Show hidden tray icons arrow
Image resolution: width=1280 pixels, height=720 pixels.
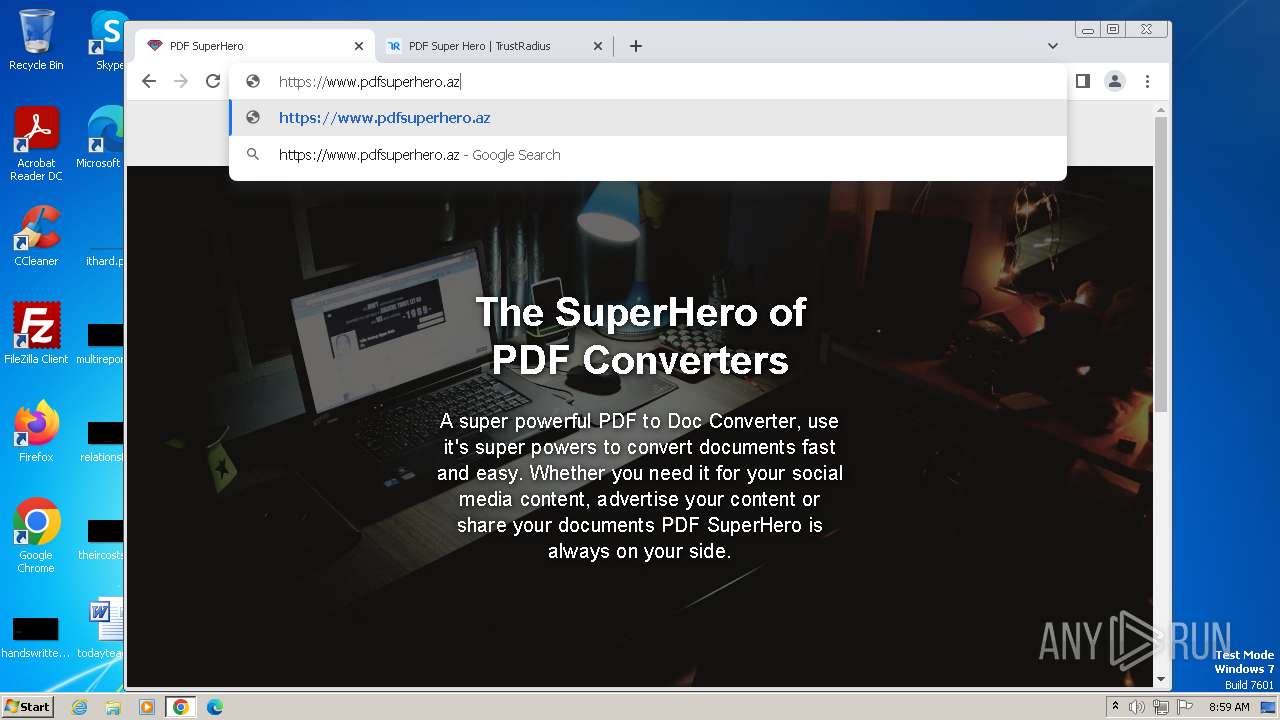pos(1115,707)
